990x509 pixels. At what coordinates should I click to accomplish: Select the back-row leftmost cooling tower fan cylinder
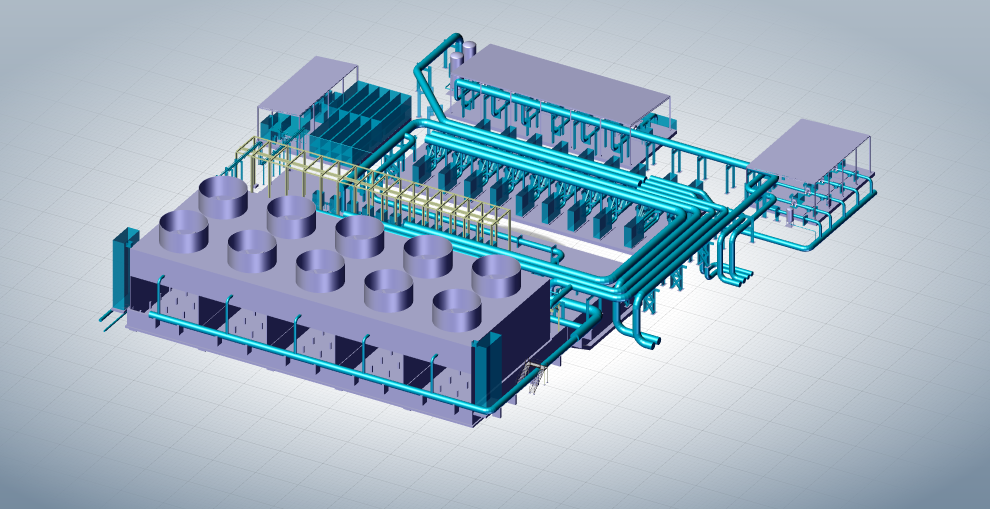[223, 198]
